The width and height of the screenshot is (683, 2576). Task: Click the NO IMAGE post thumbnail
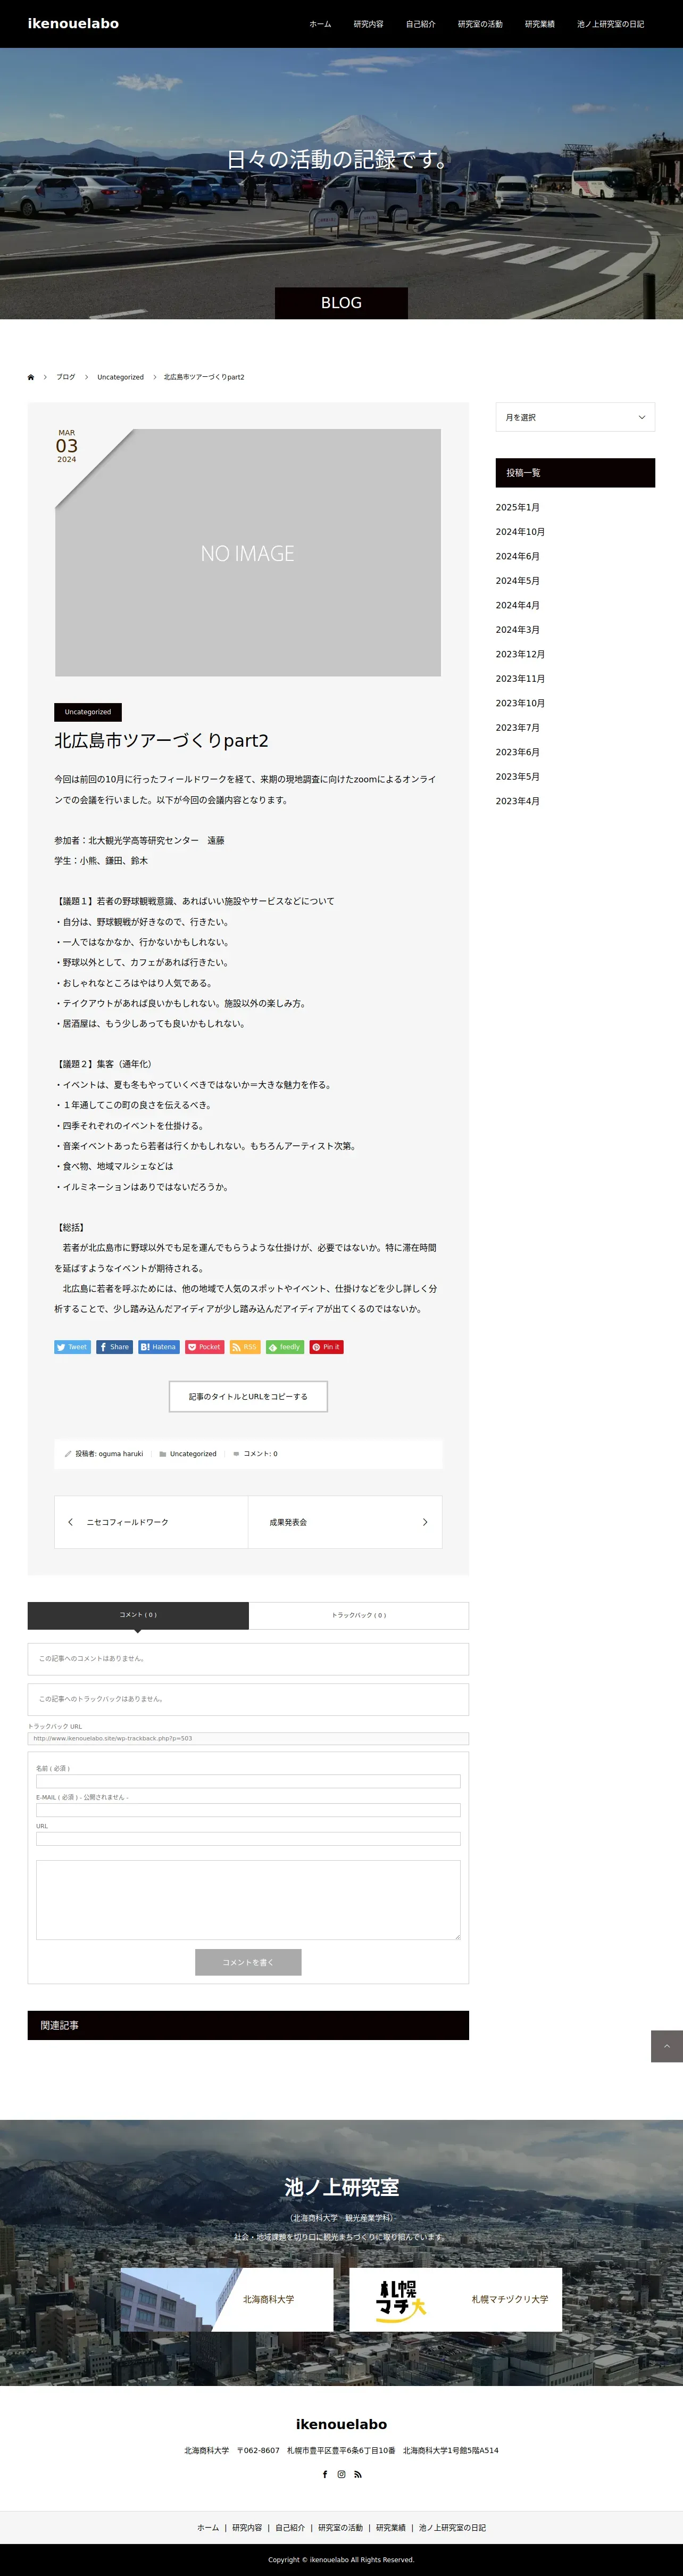[248, 553]
